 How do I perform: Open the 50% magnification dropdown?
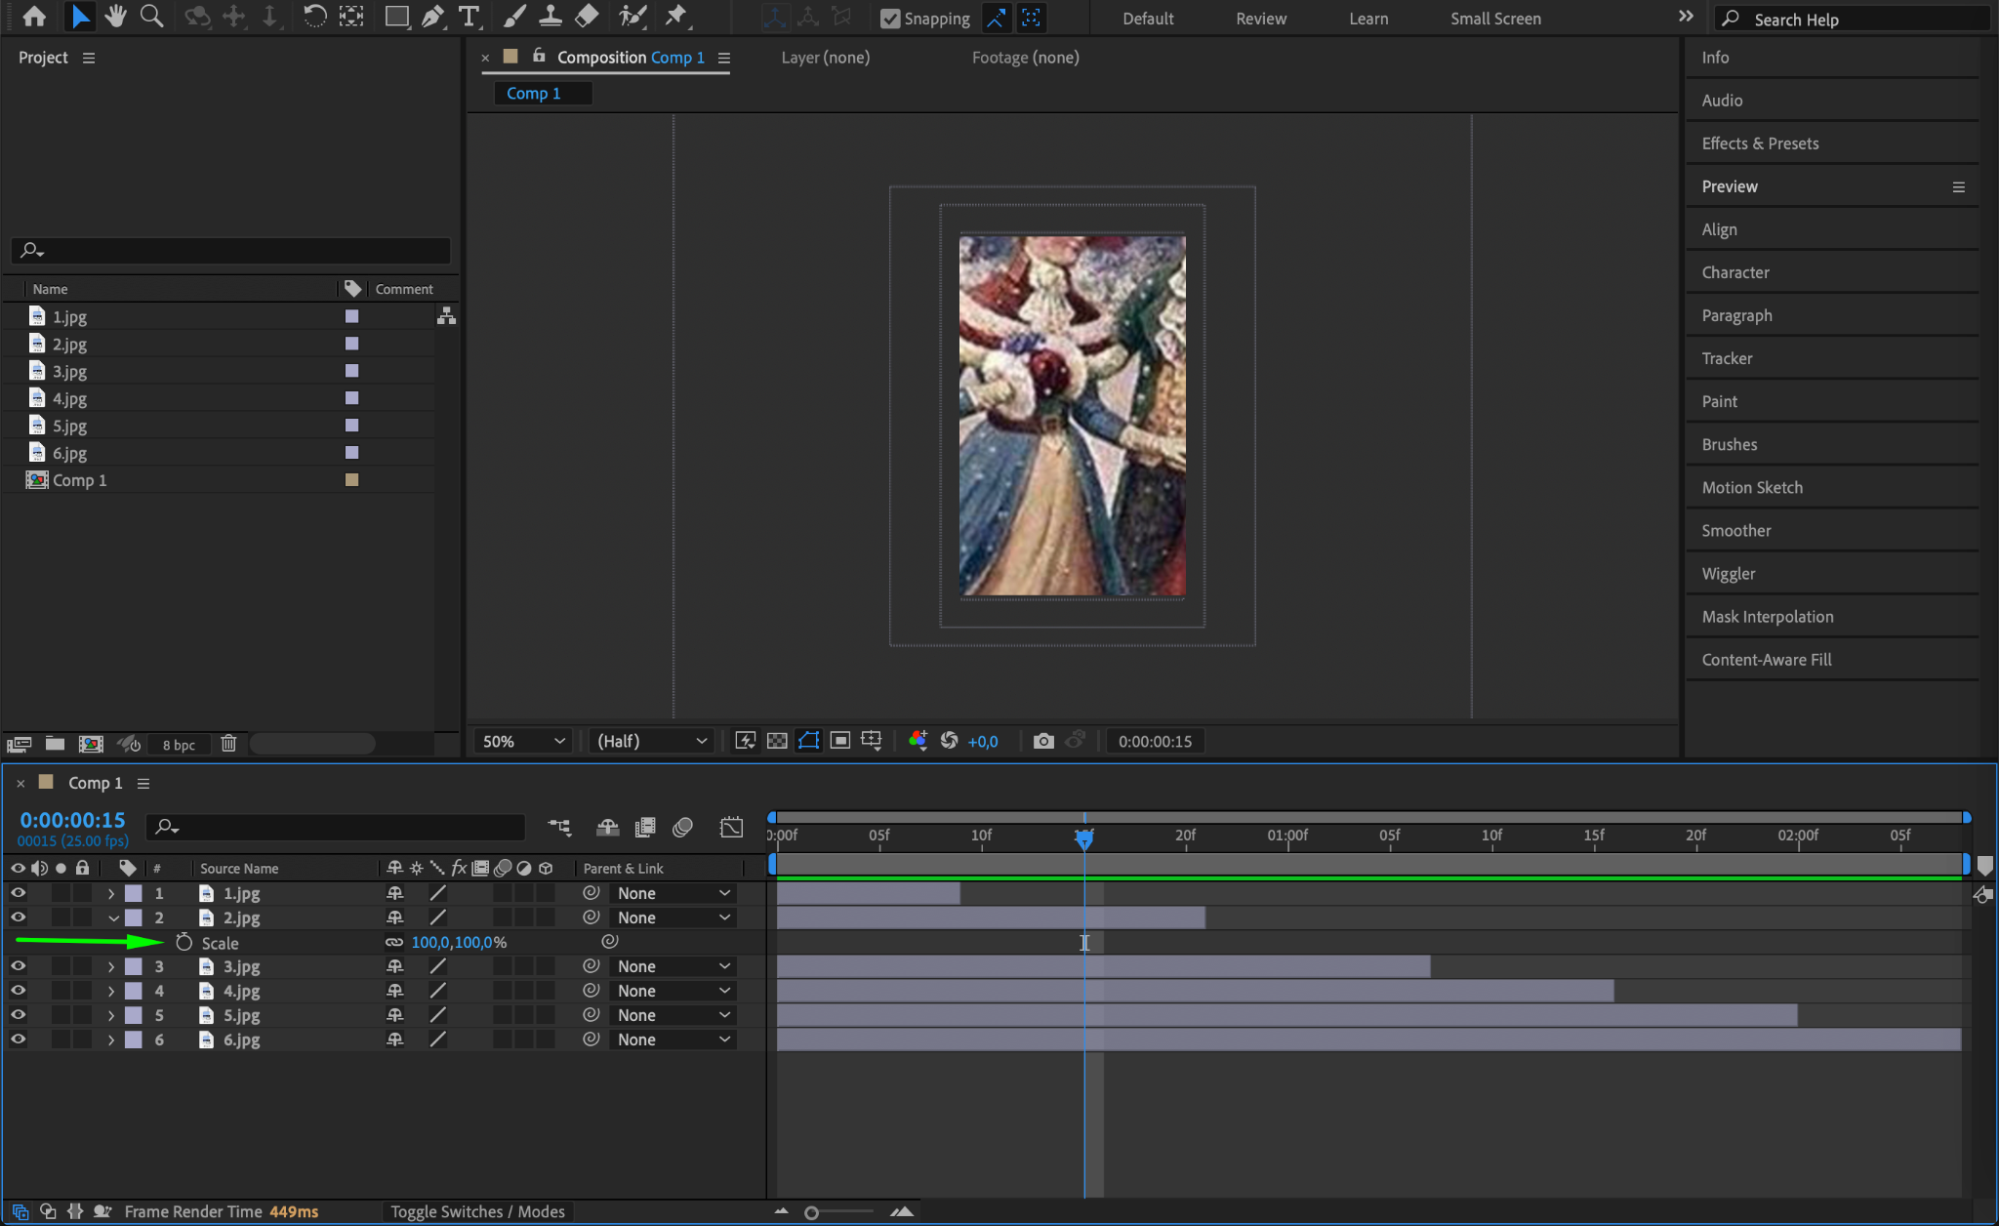coord(523,741)
